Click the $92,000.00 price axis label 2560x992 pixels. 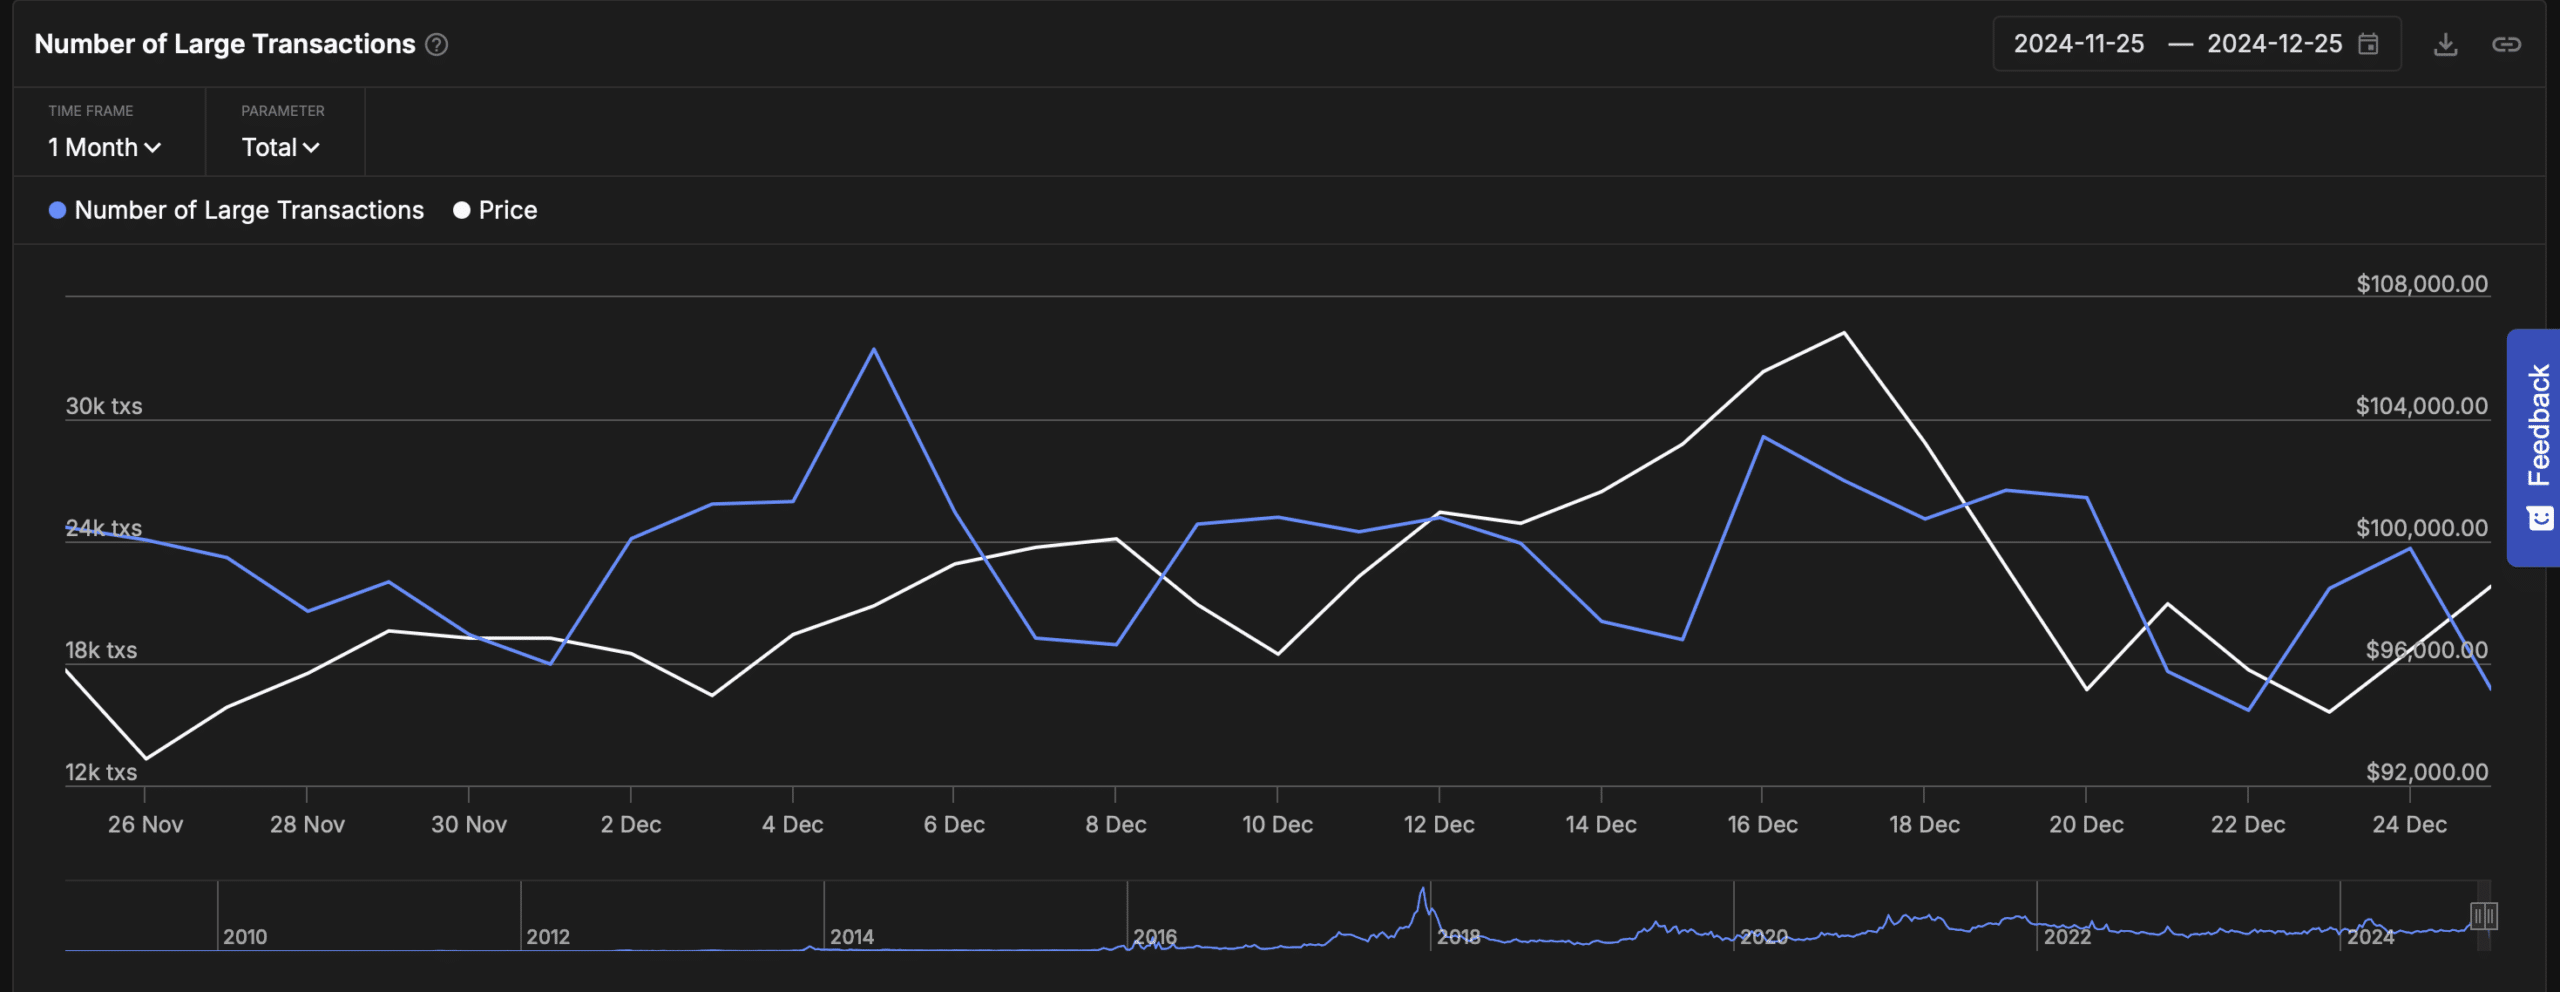[x=2427, y=772]
